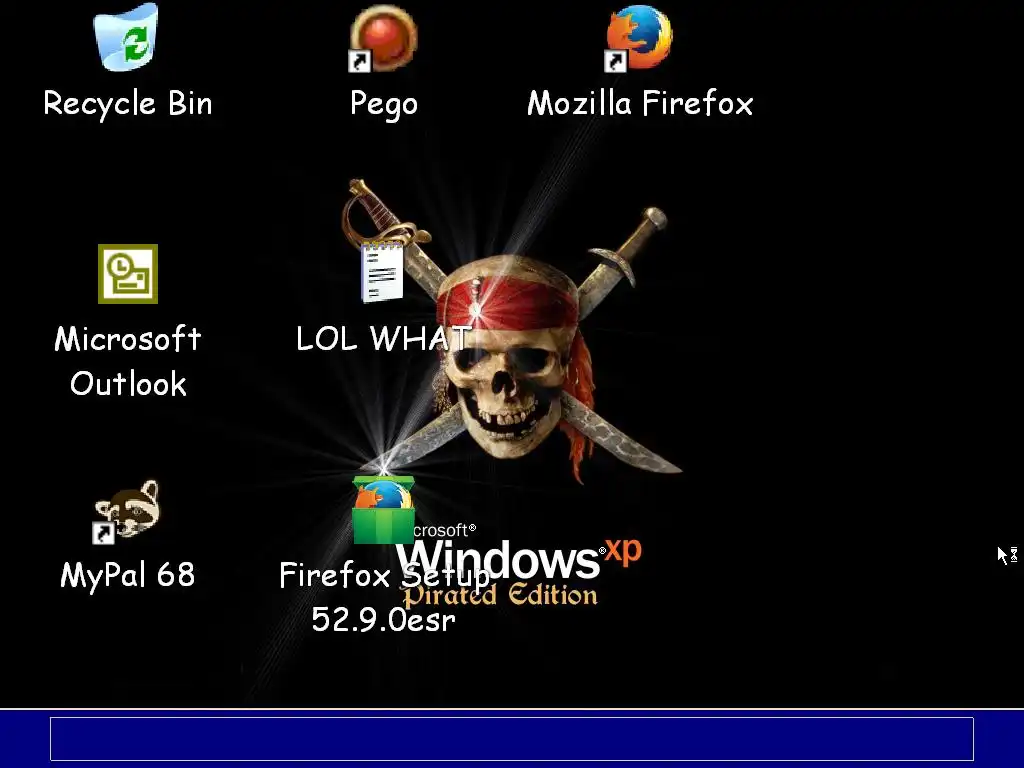Click the "Mozilla Firefox" label text
The width and height of the screenshot is (1024, 768).
point(640,103)
